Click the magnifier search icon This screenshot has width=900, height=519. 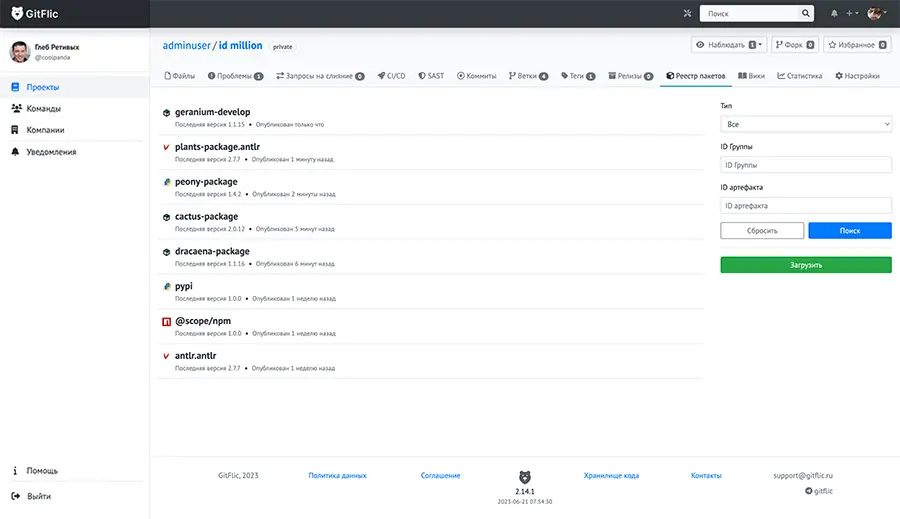tap(806, 13)
